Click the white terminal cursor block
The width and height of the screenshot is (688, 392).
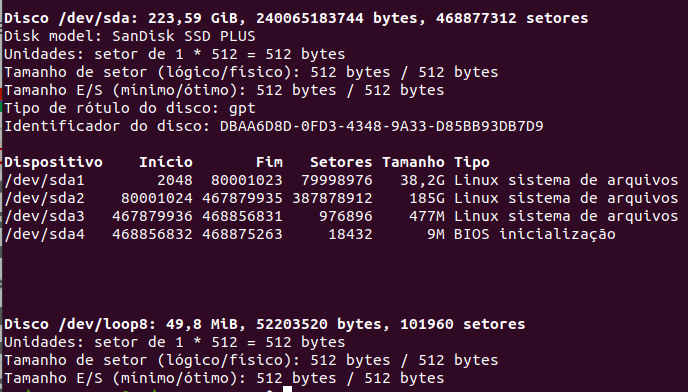tap(287, 389)
